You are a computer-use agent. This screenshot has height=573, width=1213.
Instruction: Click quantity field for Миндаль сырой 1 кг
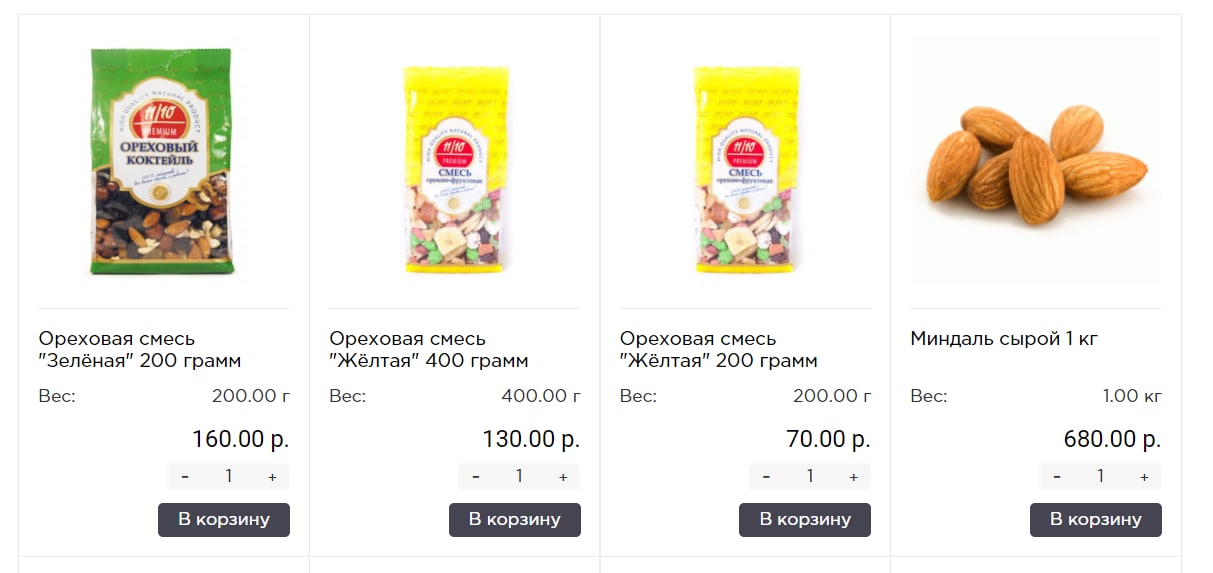[x=1100, y=477]
